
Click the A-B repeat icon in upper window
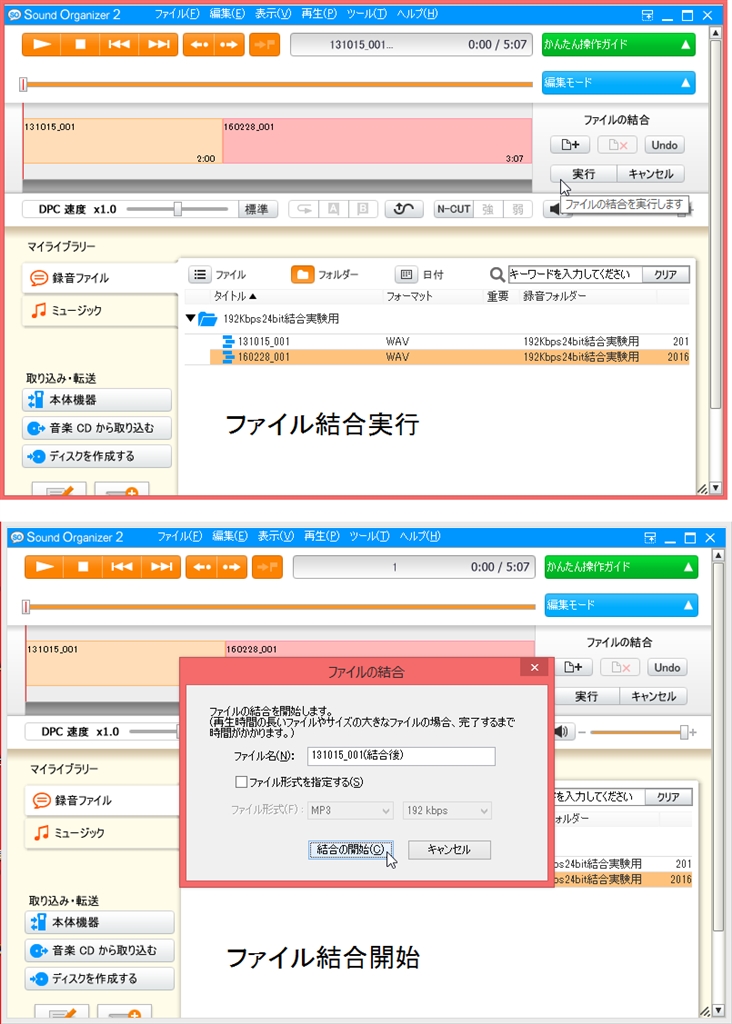coord(304,209)
